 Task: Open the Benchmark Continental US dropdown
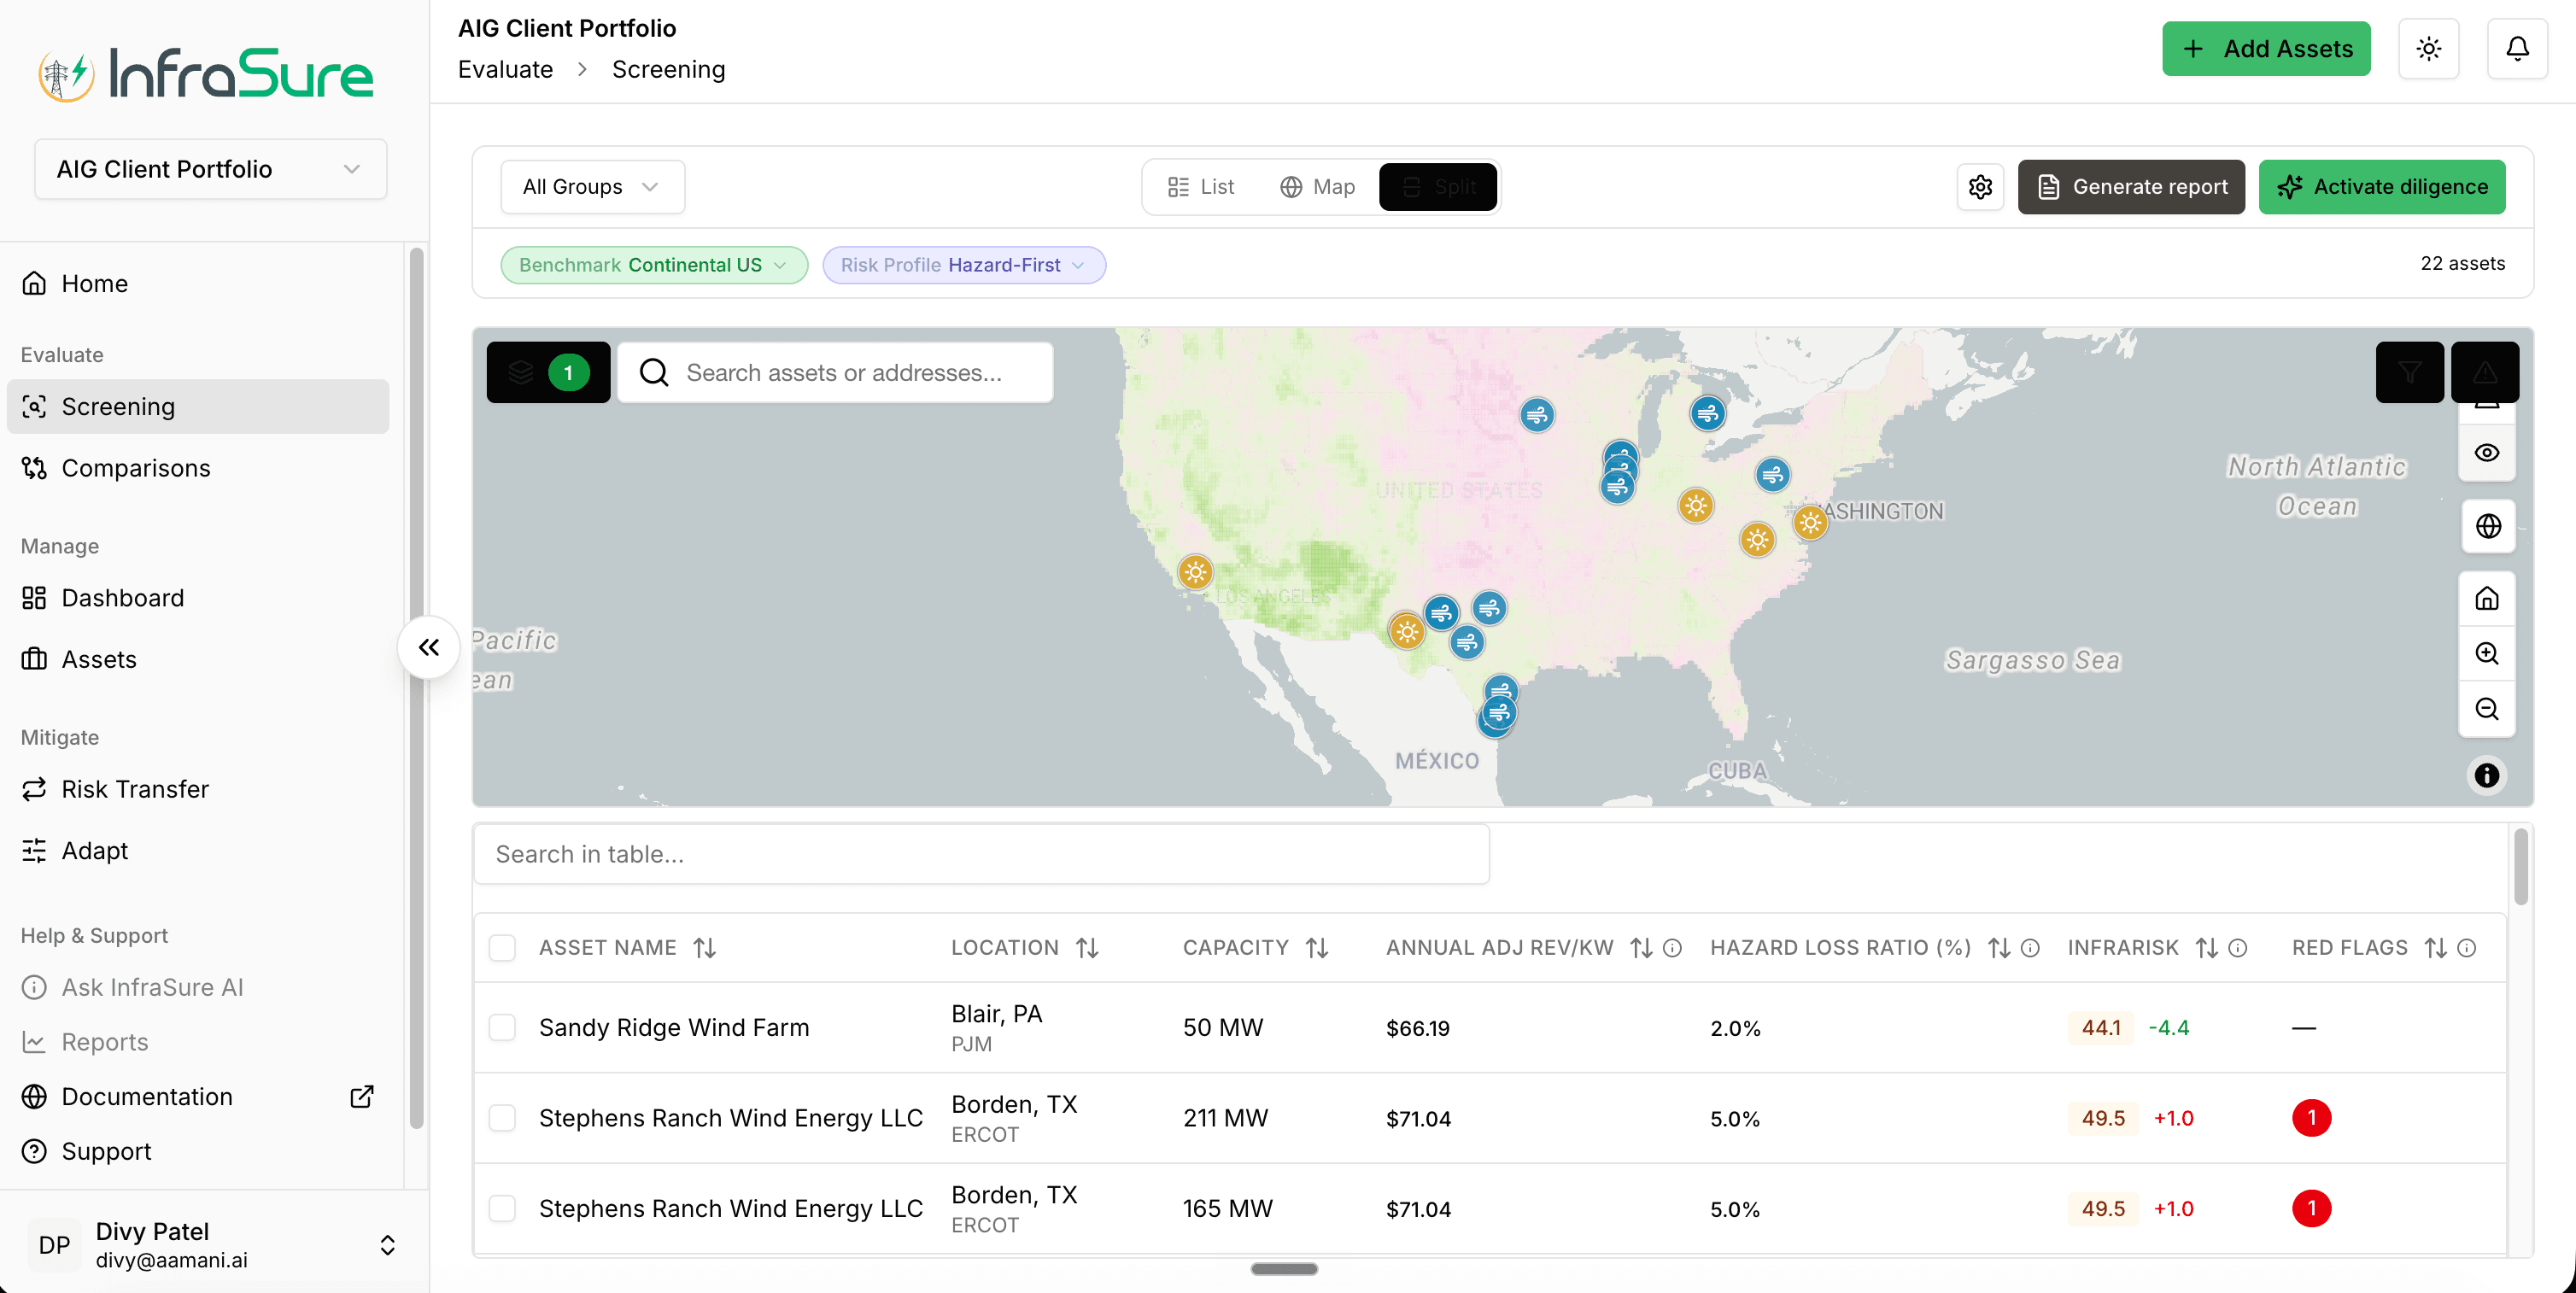tap(654, 265)
